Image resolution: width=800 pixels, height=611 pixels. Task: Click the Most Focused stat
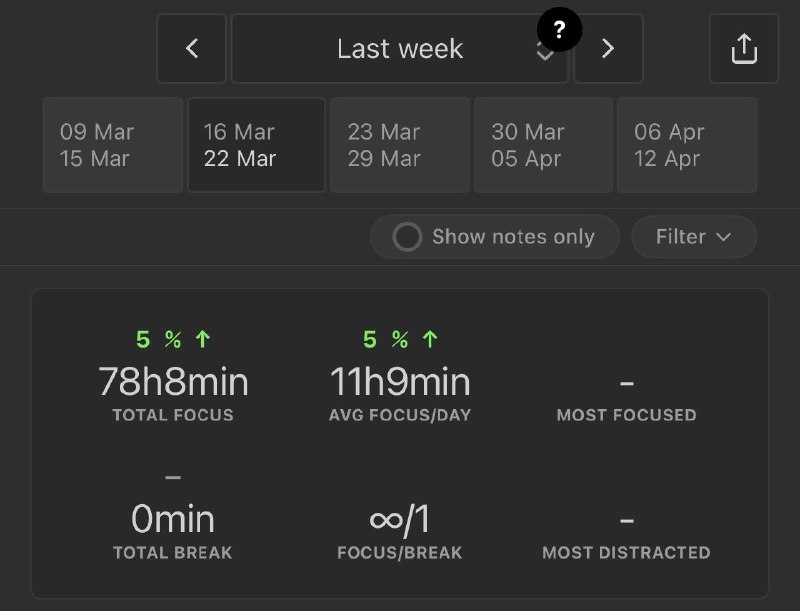626,395
